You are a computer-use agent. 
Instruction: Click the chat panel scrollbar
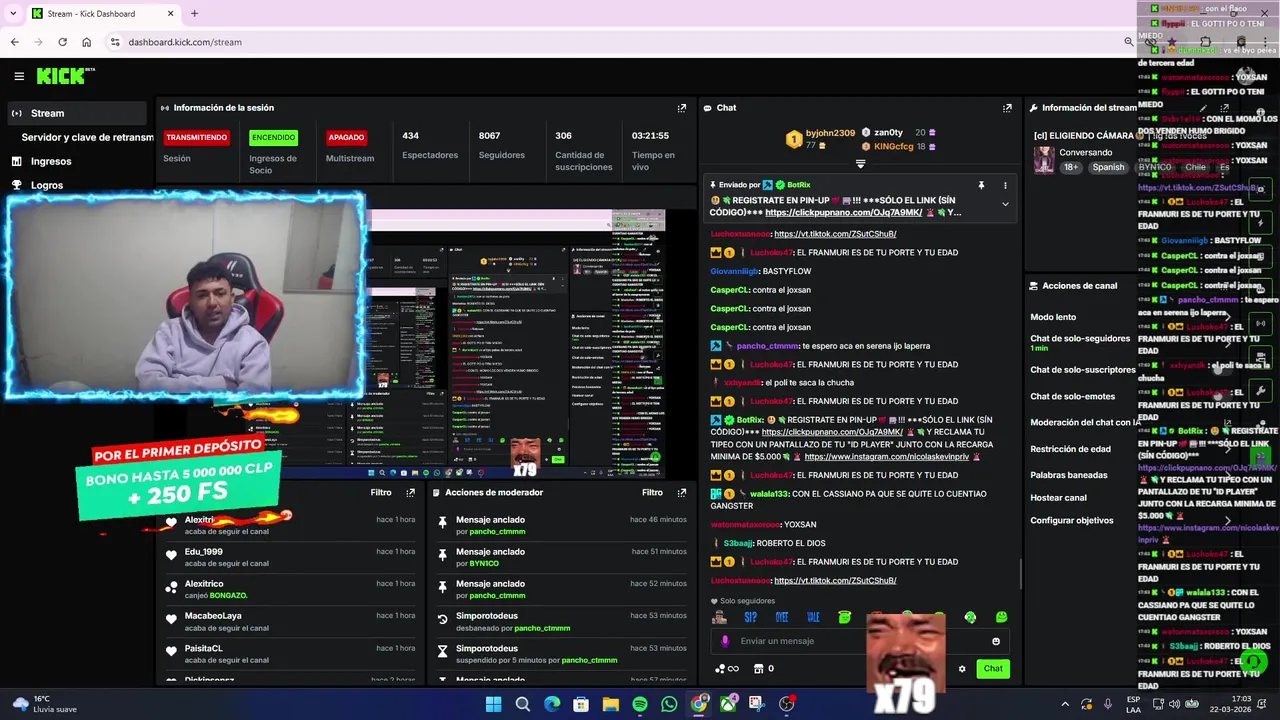(1020, 575)
